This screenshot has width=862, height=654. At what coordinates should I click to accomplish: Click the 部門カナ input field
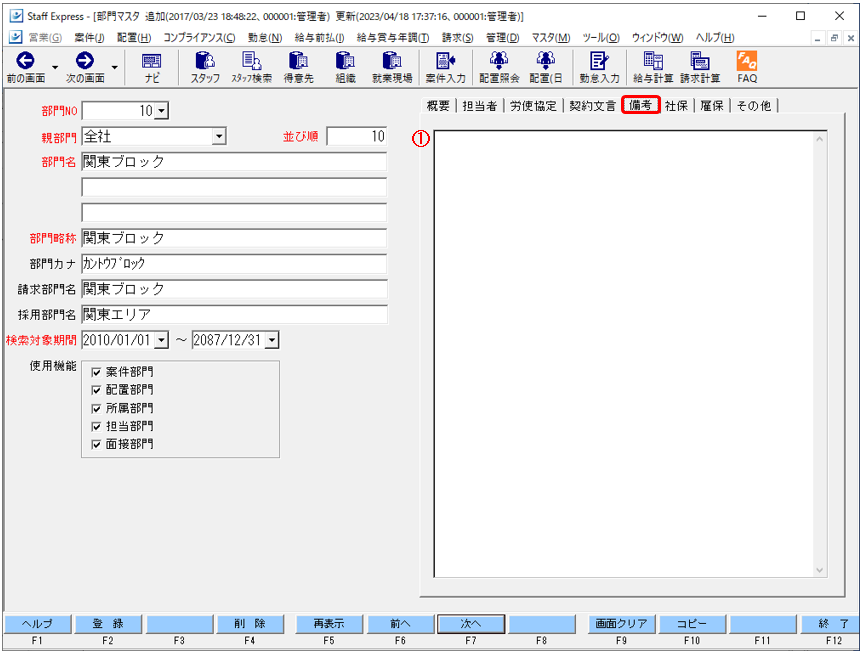coord(234,264)
